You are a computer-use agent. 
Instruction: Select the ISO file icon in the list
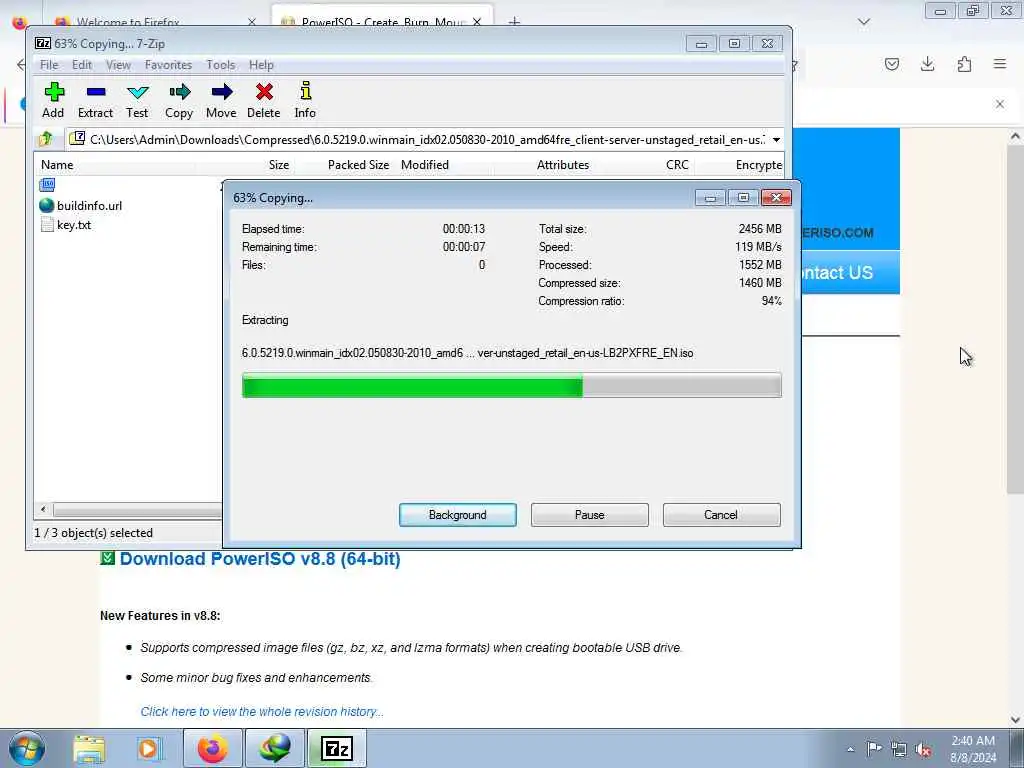[x=47, y=185]
